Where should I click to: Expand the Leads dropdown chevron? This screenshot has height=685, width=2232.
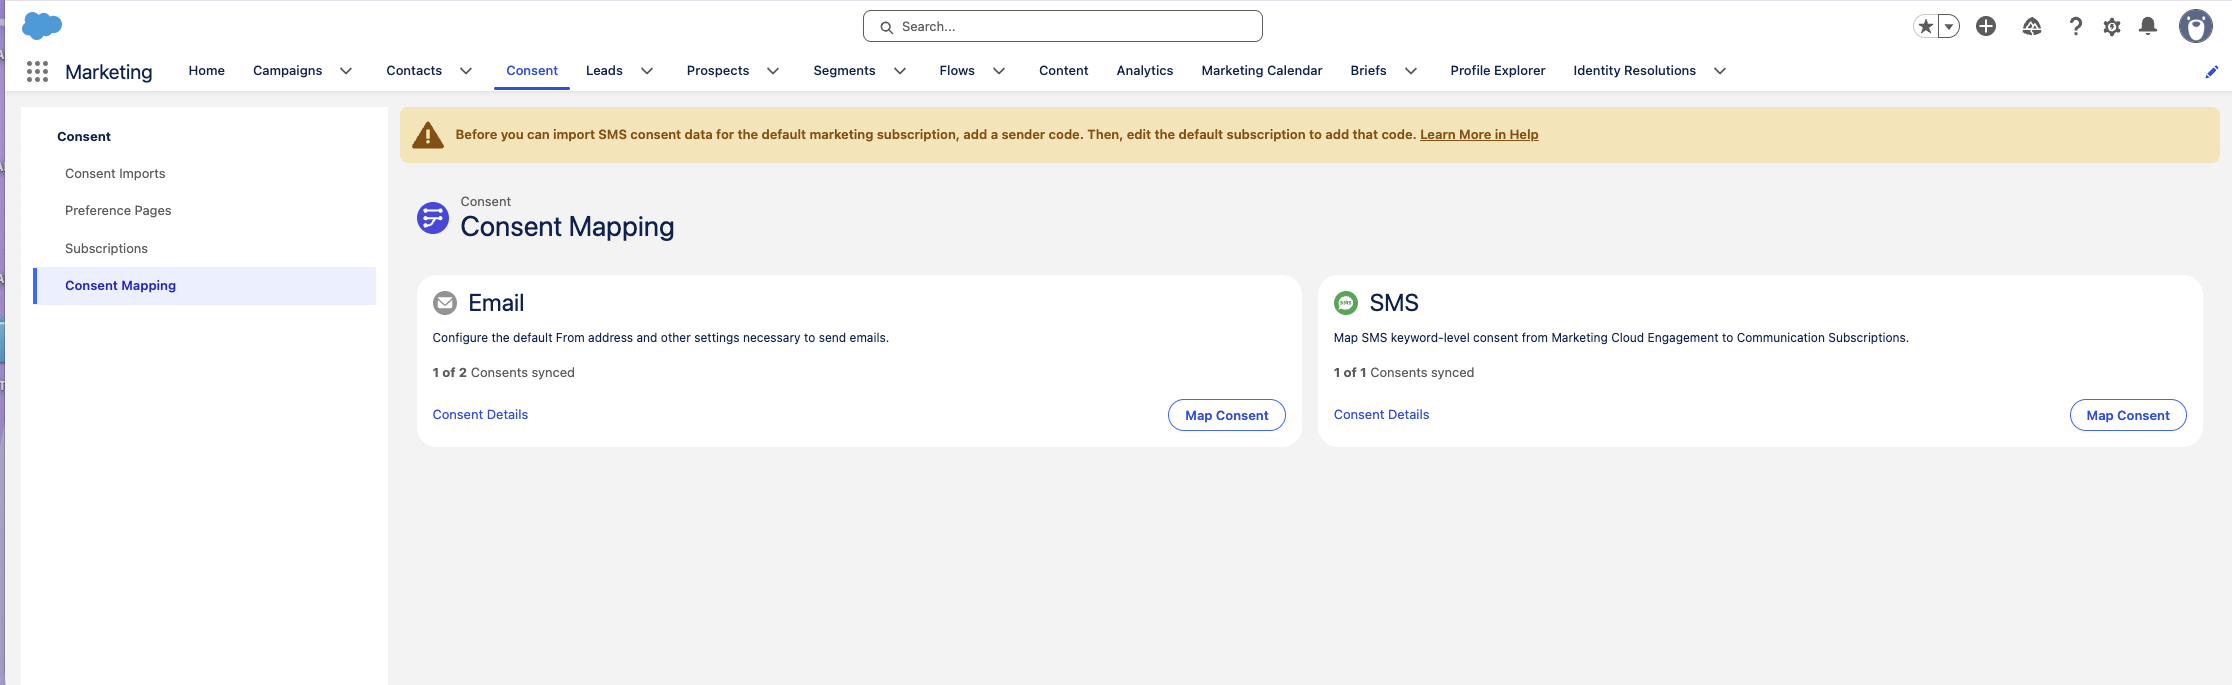tap(647, 71)
